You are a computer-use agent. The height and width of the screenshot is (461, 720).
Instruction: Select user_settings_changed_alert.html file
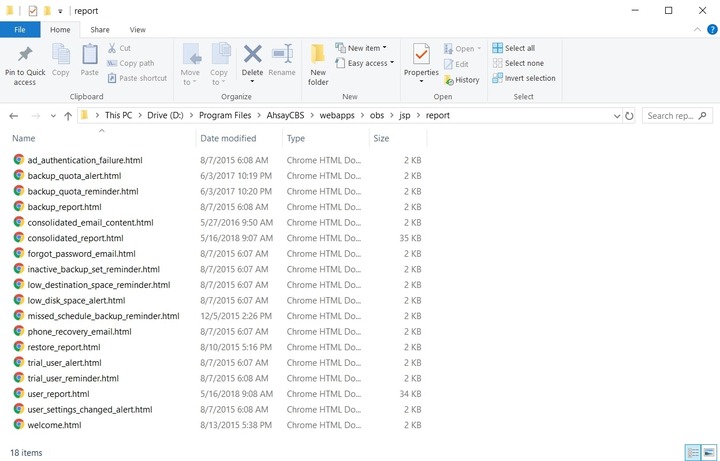[90, 410]
